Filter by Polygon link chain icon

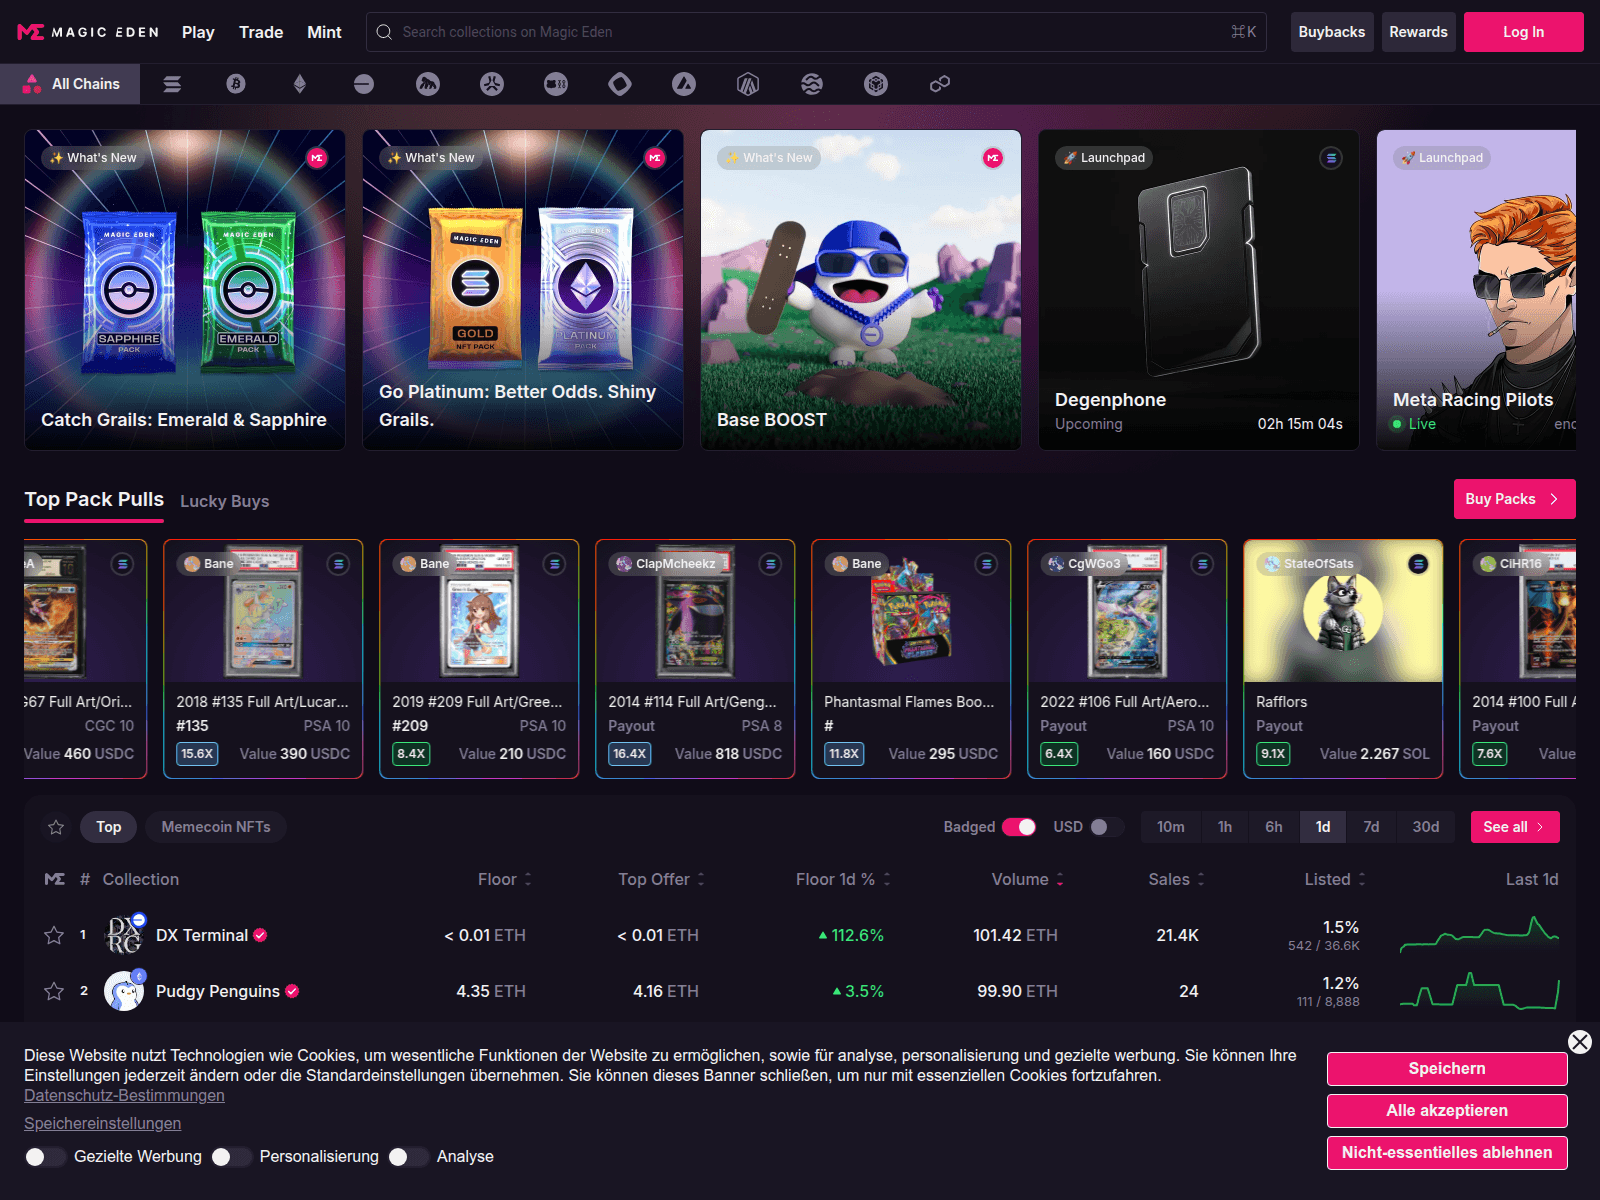940,84
